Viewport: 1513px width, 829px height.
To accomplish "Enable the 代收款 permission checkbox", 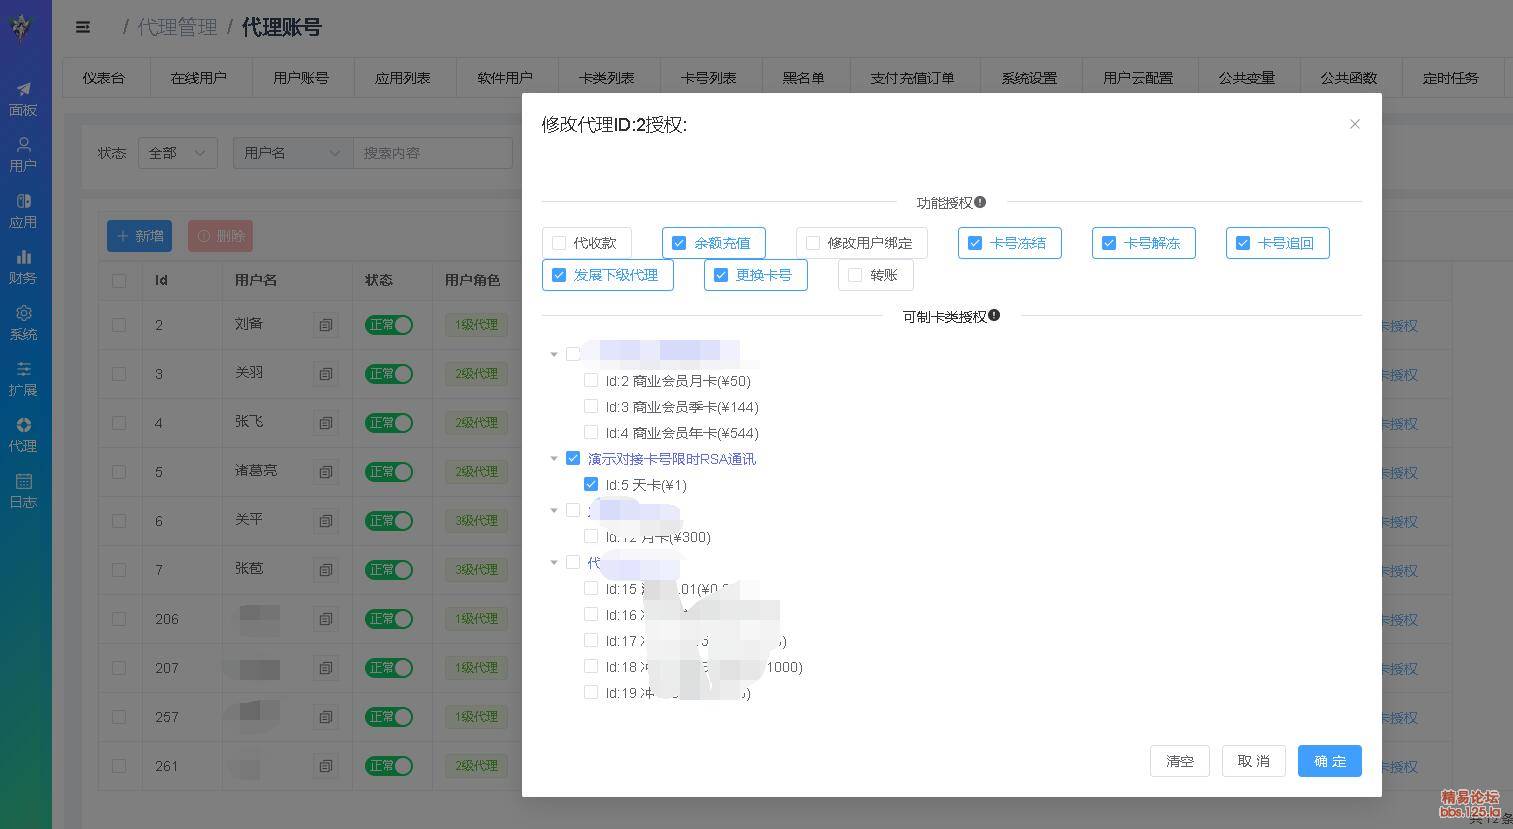I will [559, 243].
